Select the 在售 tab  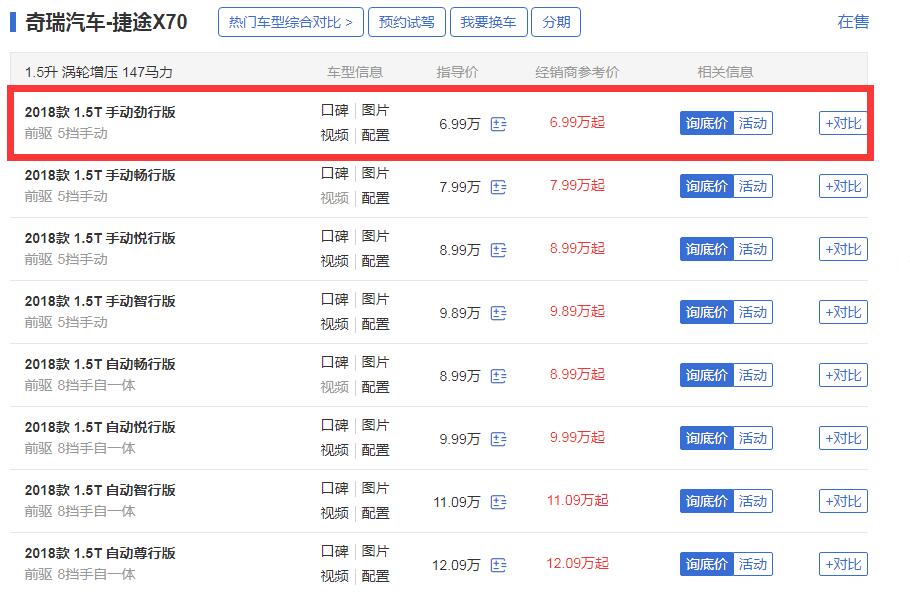(x=853, y=22)
